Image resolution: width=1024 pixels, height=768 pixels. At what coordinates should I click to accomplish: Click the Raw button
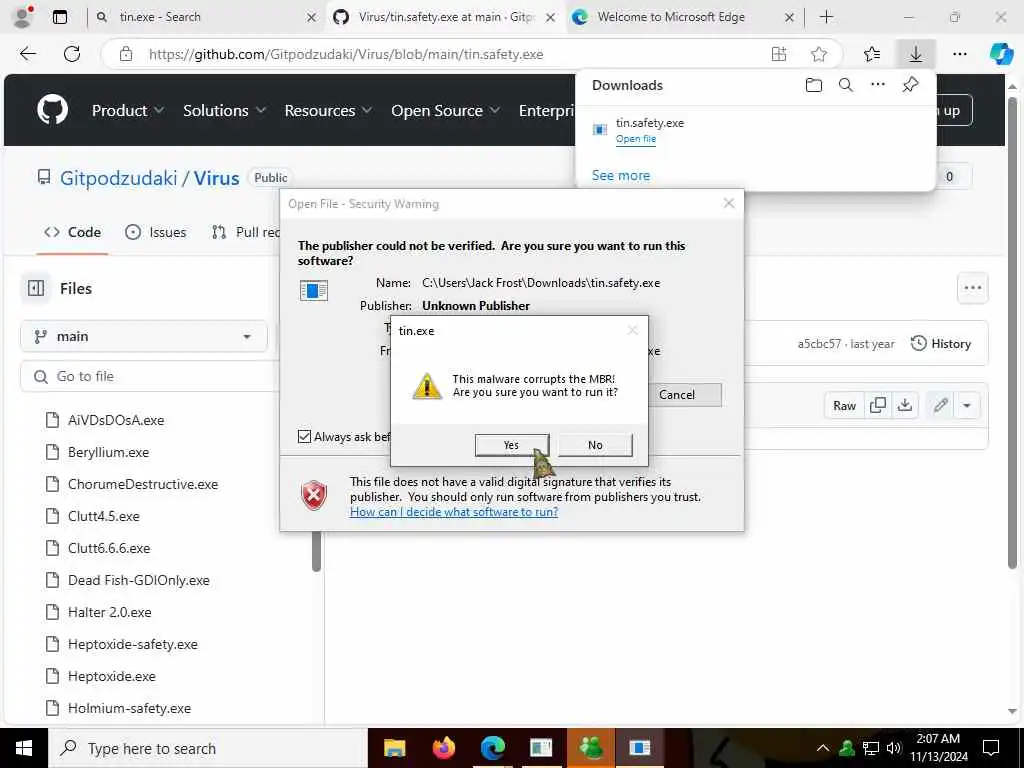pyautogui.click(x=844, y=406)
